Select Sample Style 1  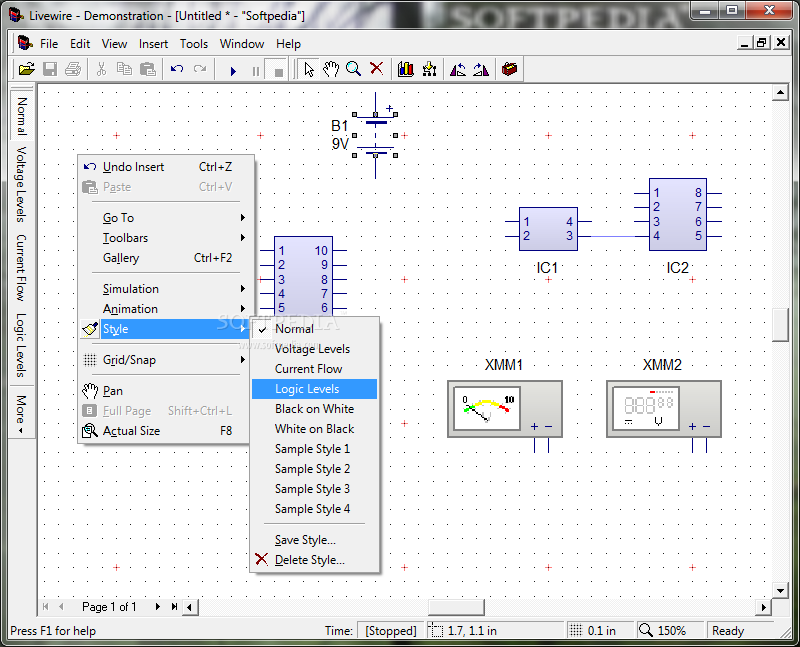tap(314, 449)
